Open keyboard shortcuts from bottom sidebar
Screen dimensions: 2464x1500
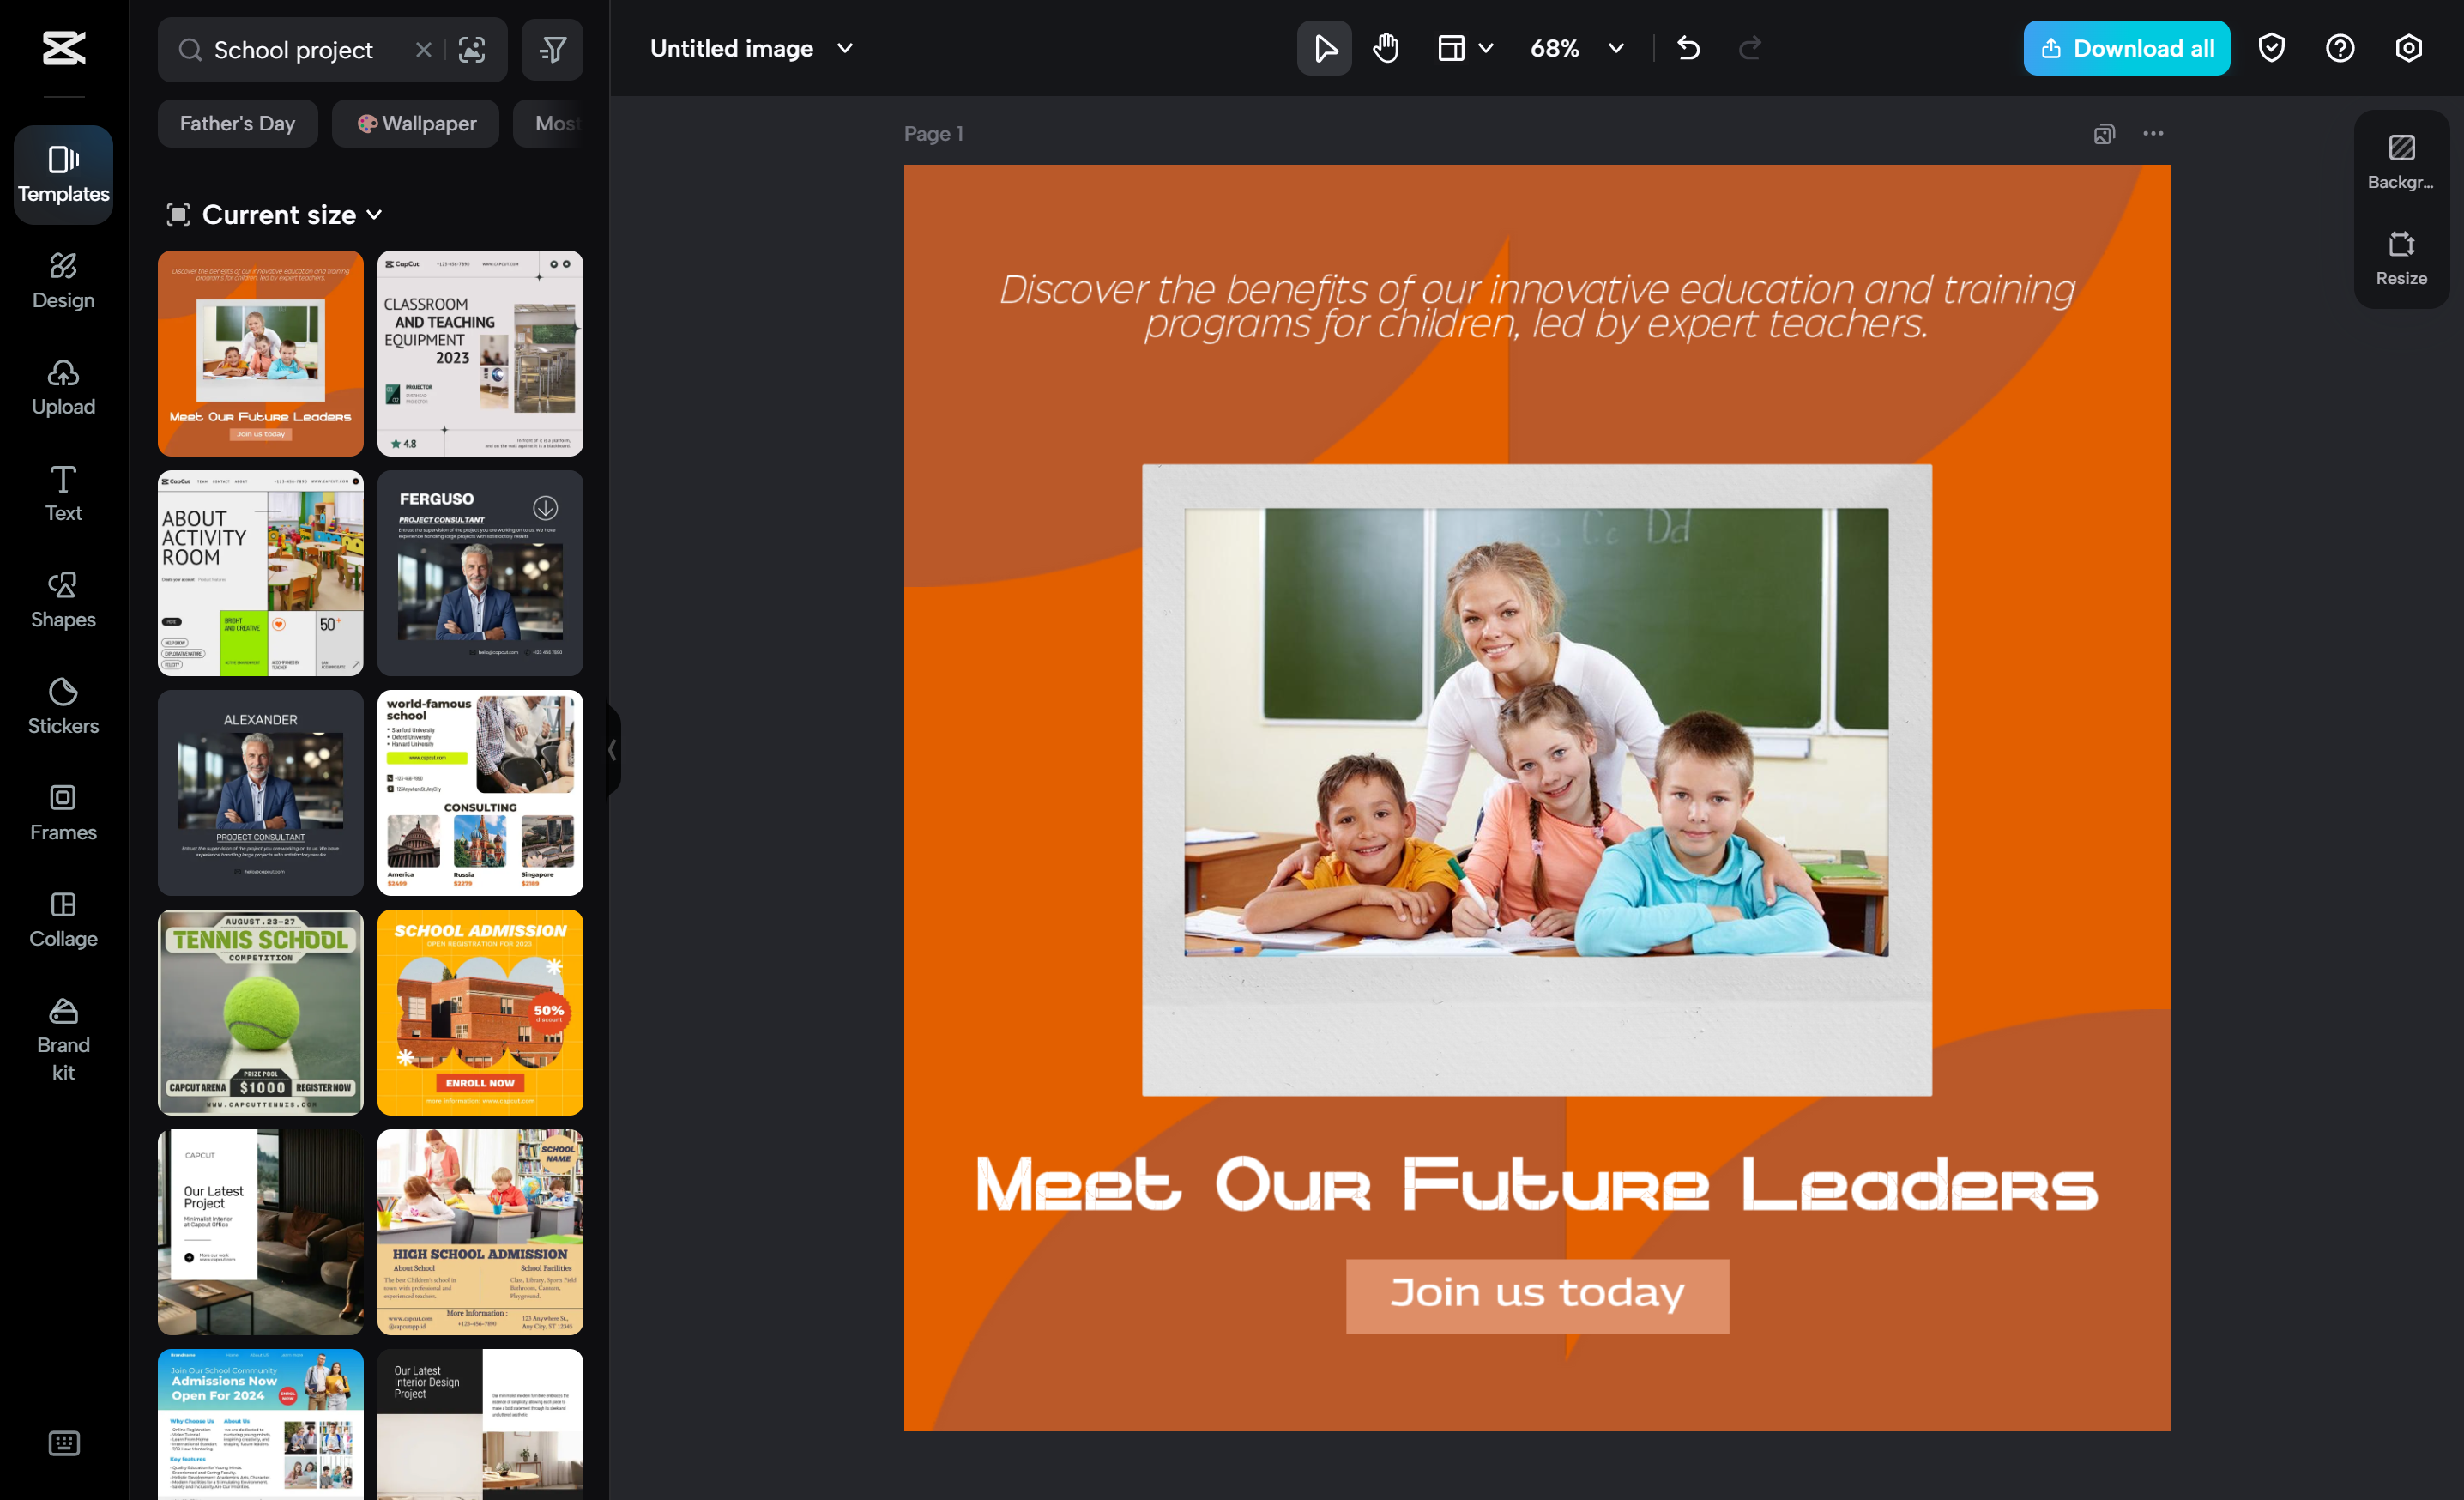(x=63, y=1443)
